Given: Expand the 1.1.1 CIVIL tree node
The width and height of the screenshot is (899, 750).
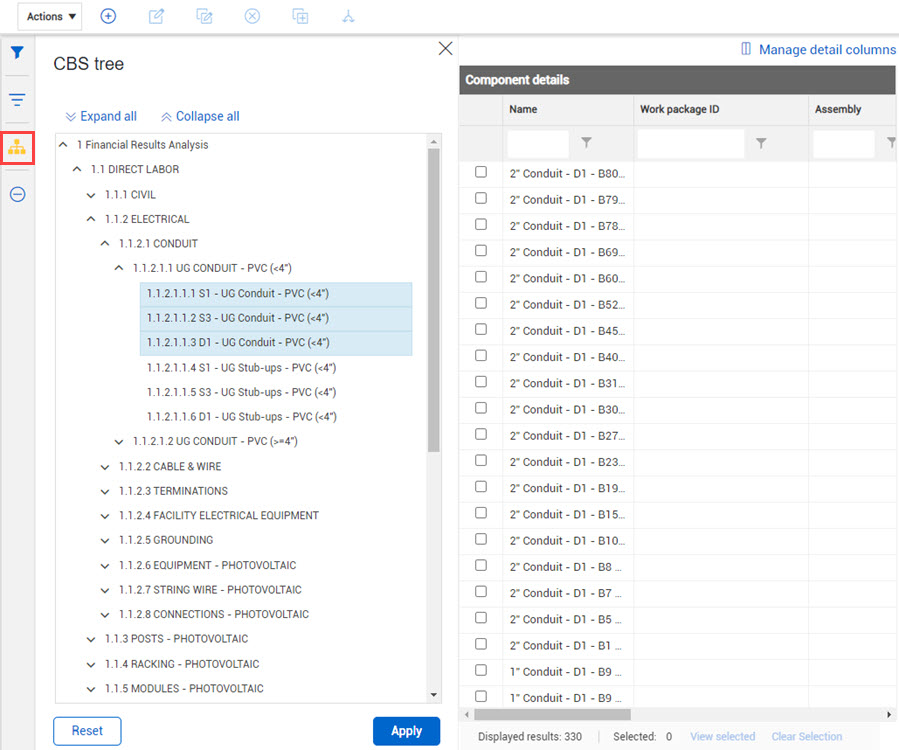Looking at the screenshot, I should (91, 194).
